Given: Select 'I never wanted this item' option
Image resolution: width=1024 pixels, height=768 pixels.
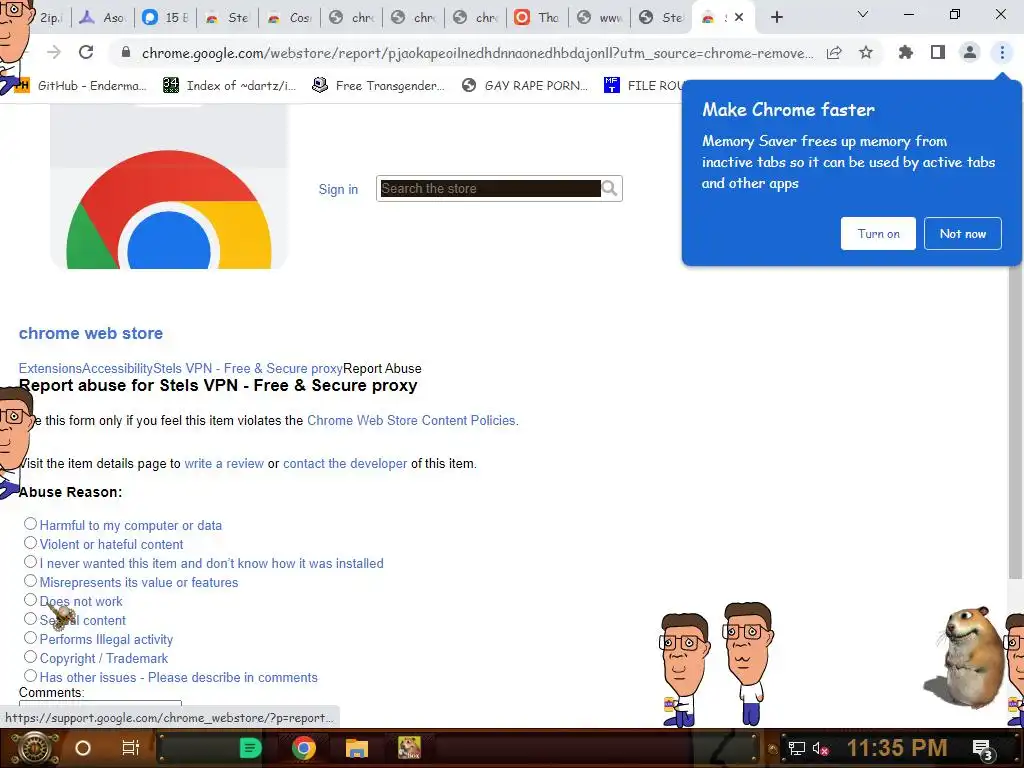Looking at the screenshot, I should point(30,562).
